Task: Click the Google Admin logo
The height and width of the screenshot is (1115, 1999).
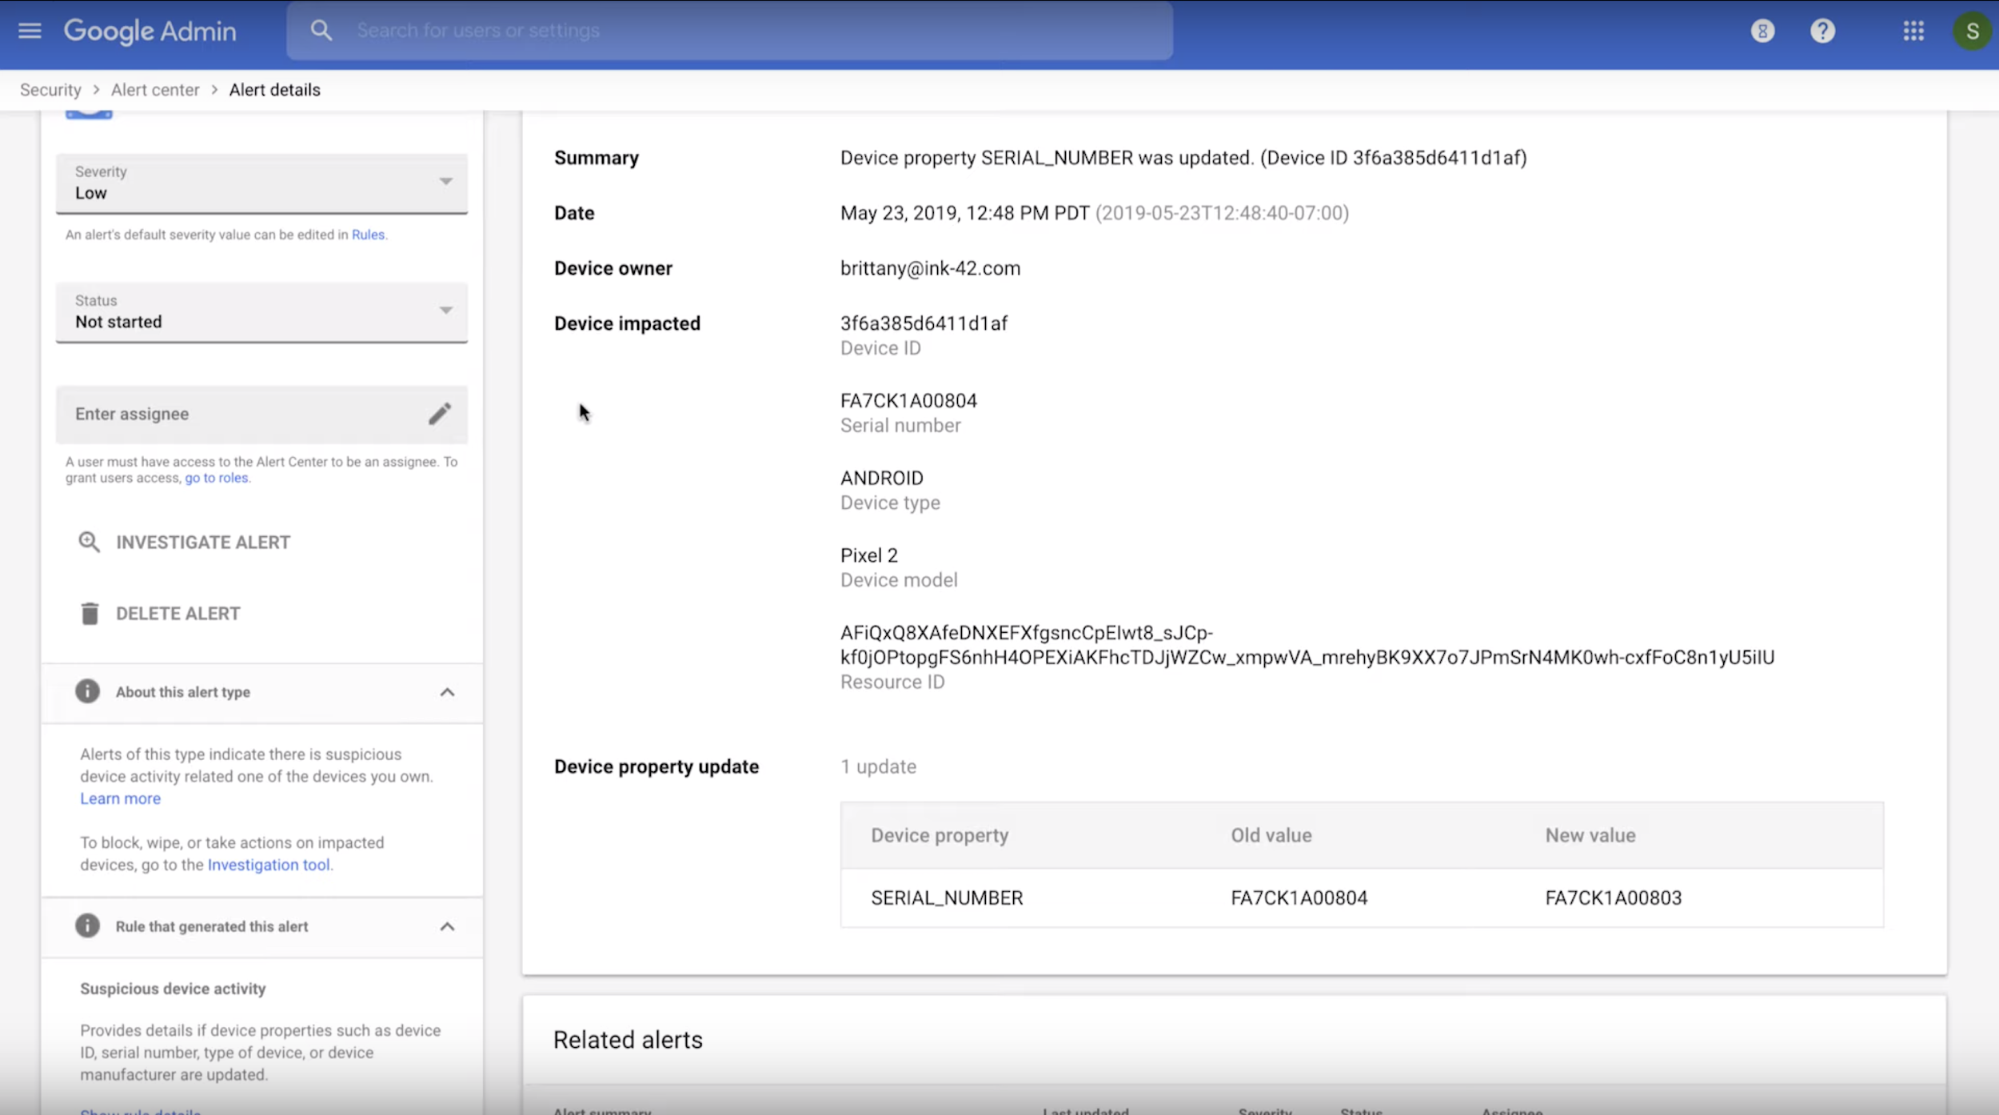Action: (x=150, y=31)
